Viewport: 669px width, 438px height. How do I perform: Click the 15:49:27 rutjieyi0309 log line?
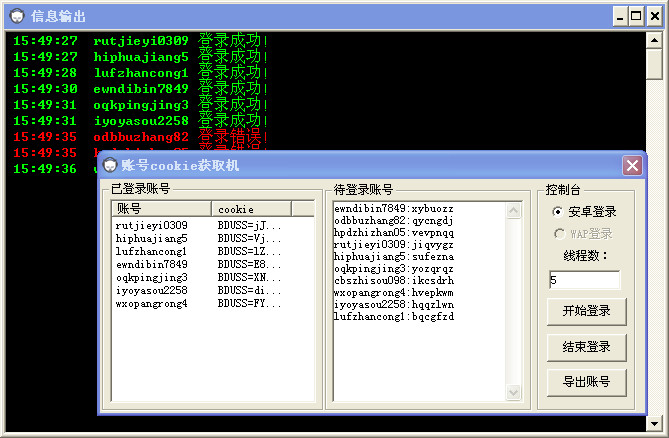tap(140, 41)
